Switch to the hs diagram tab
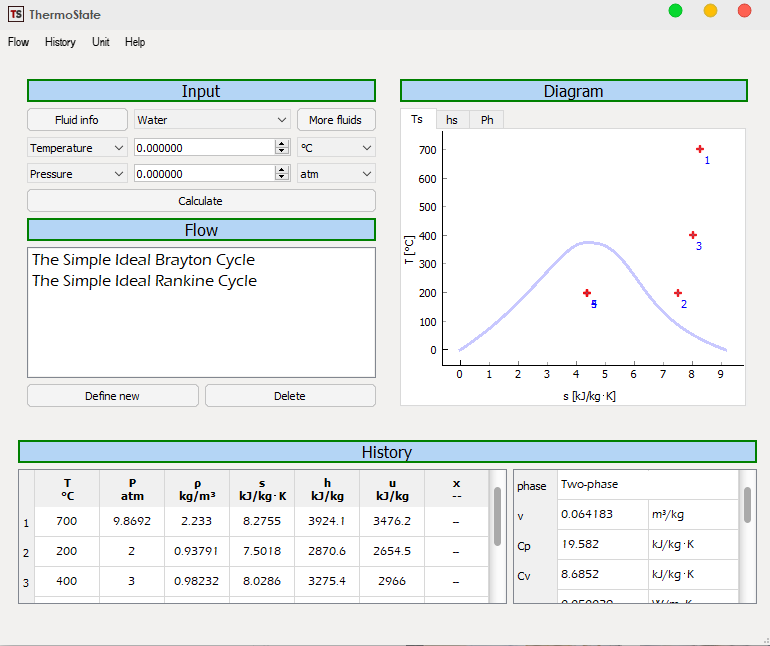Viewport: 770px width, 646px height. tap(452, 120)
